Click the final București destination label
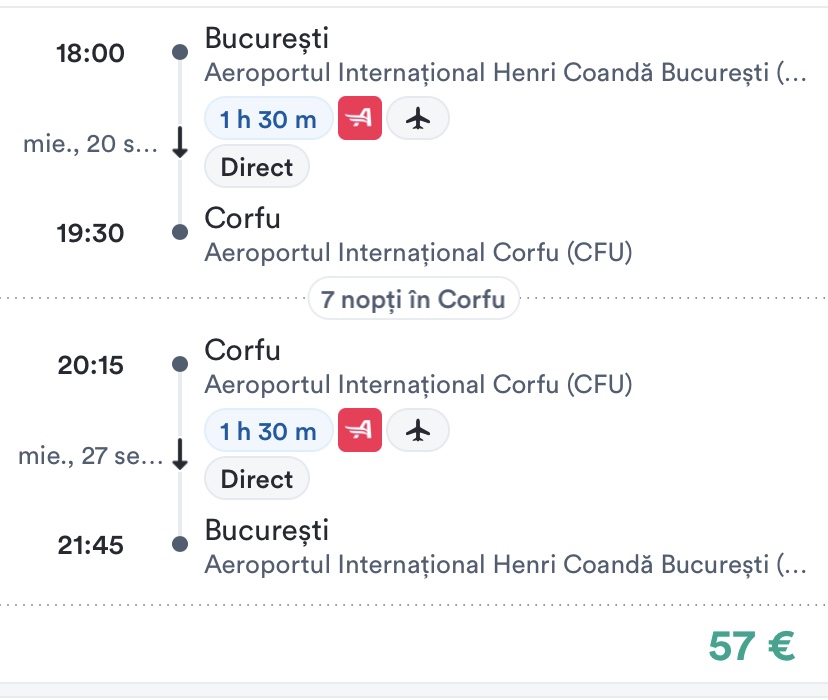This screenshot has height=700, width=828. (266, 530)
